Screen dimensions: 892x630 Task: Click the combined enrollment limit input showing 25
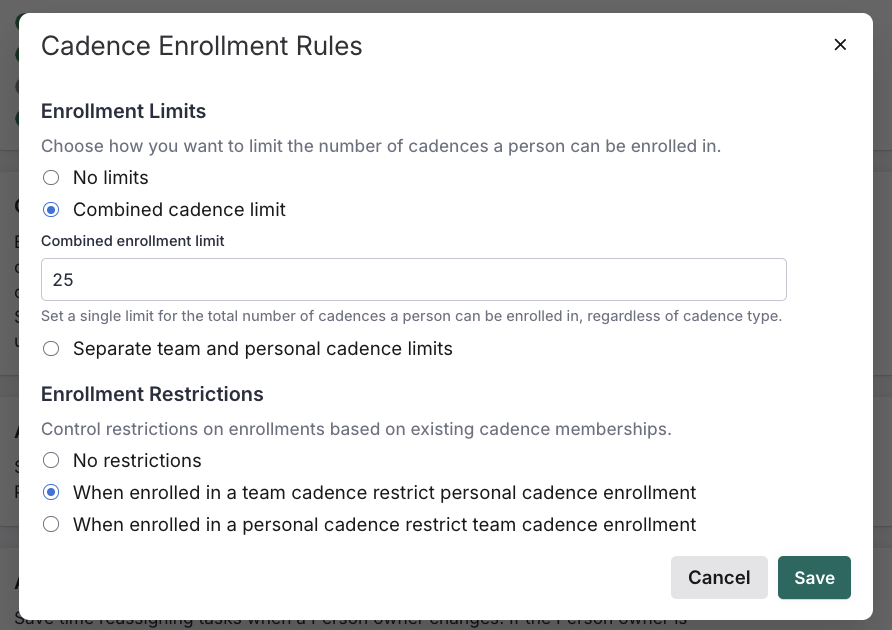[413, 279]
